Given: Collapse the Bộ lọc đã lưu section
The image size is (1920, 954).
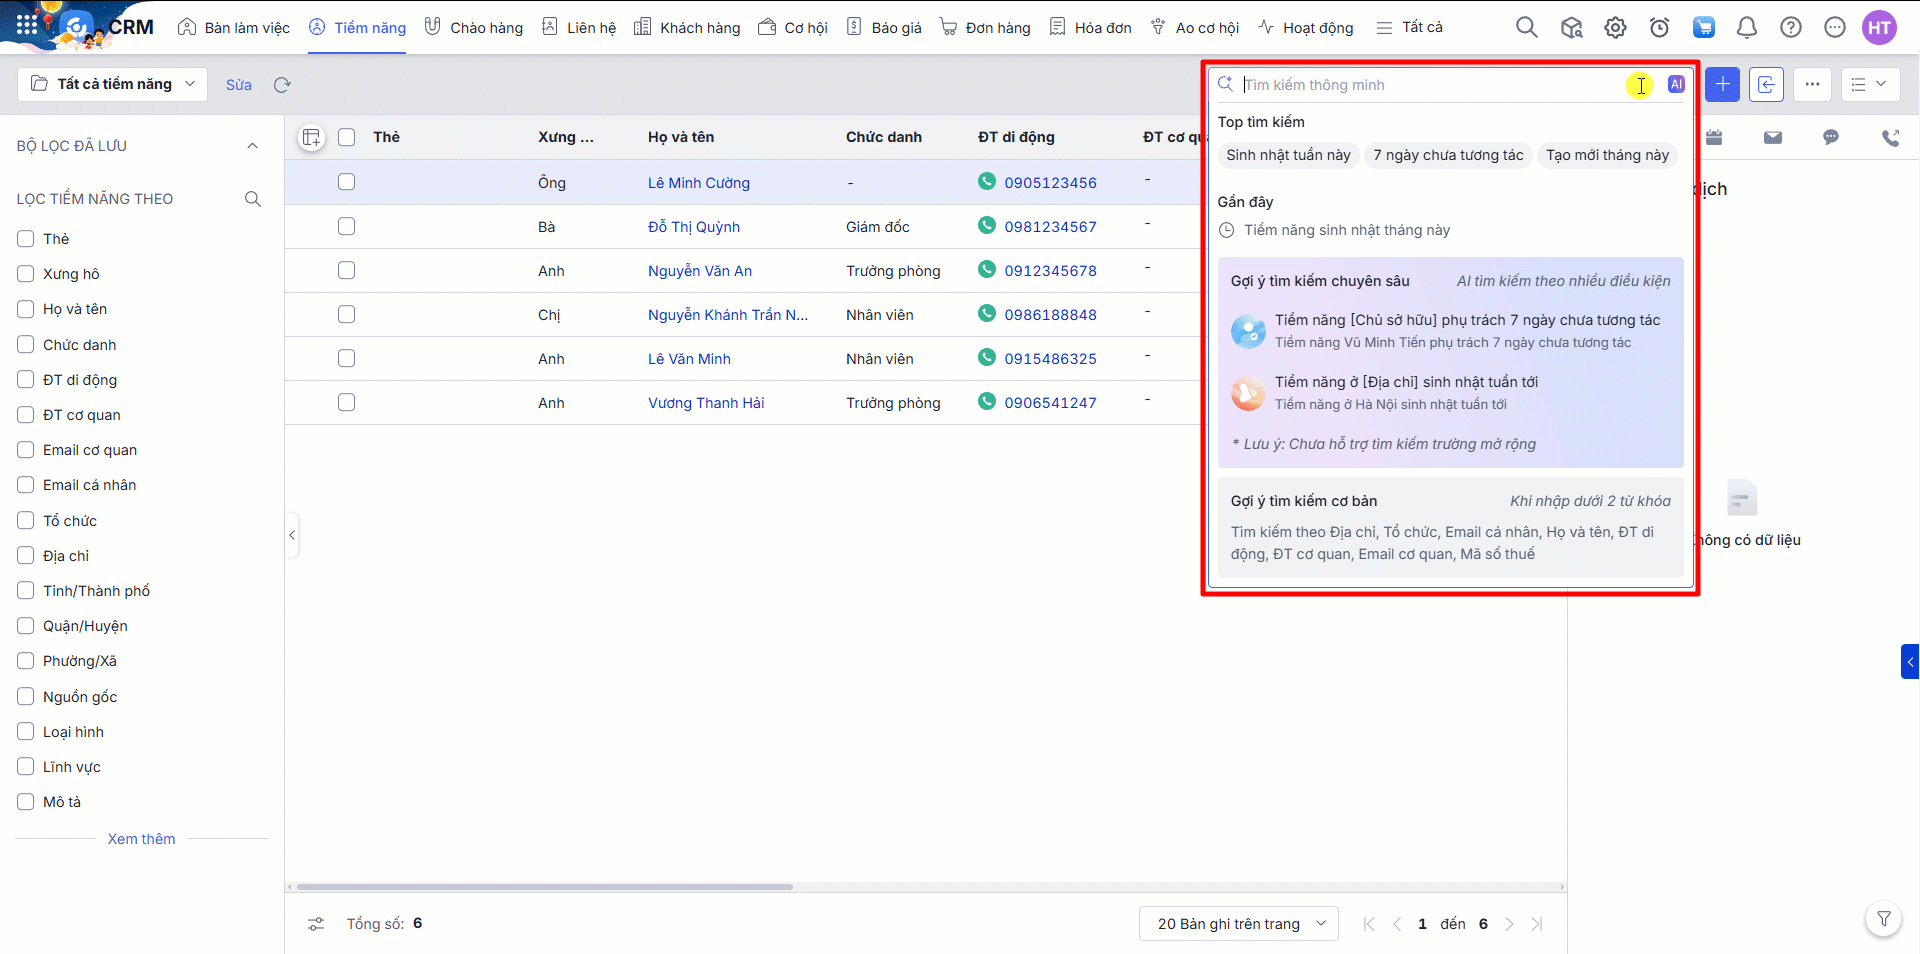Looking at the screenshot, I should (x=252, y=146).
